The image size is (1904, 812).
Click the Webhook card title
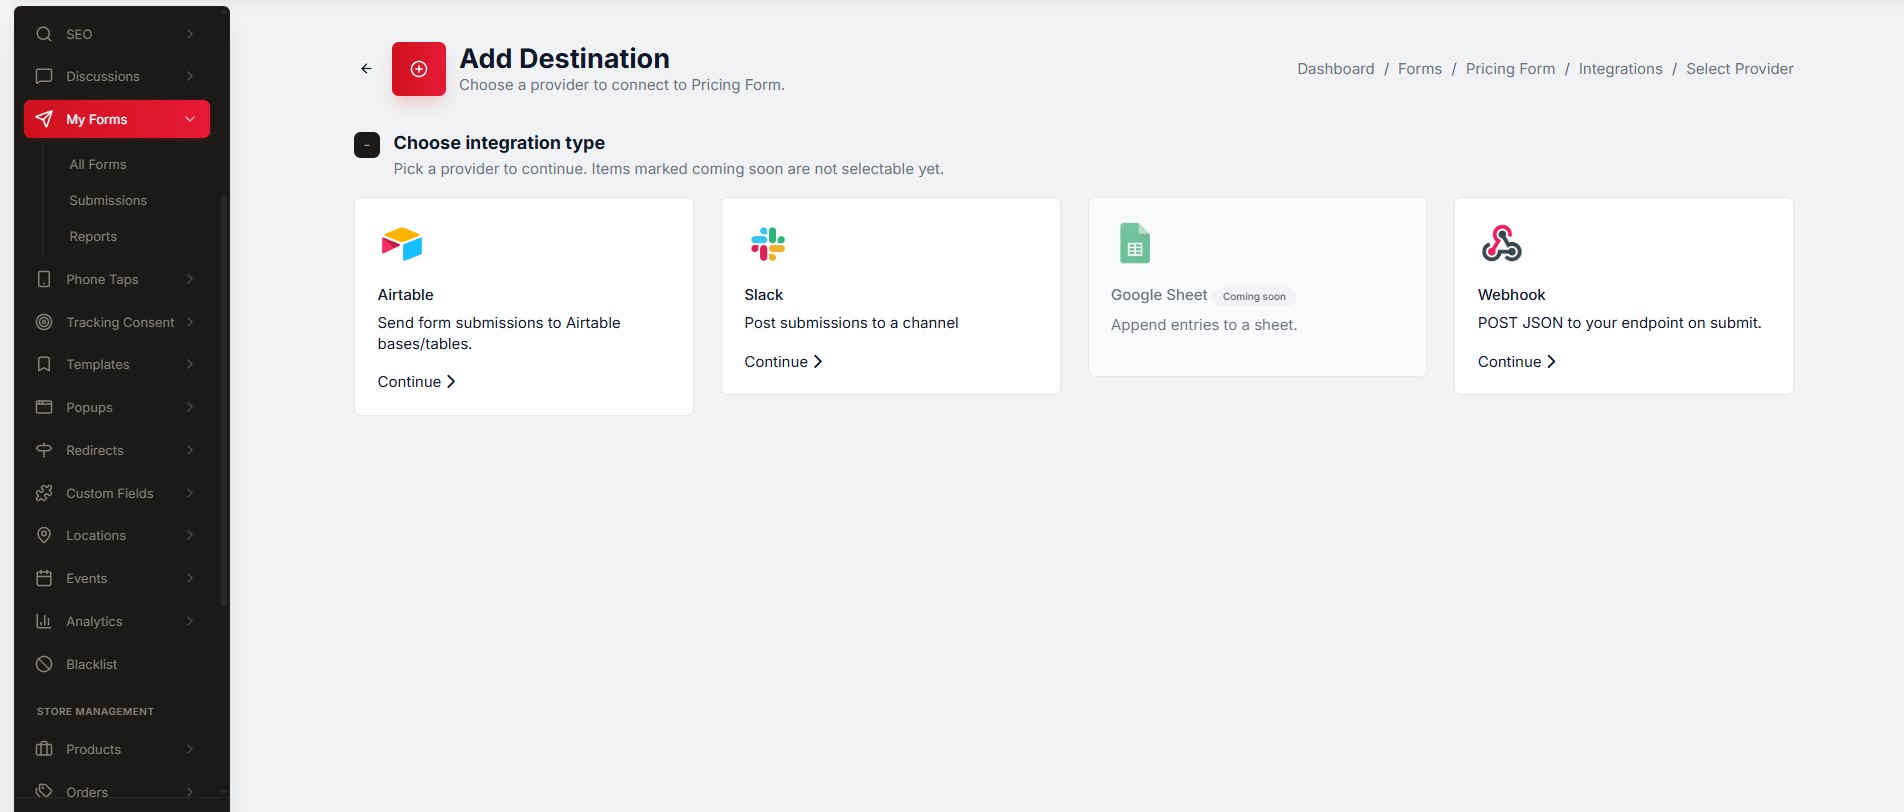tap(1511, 295)
